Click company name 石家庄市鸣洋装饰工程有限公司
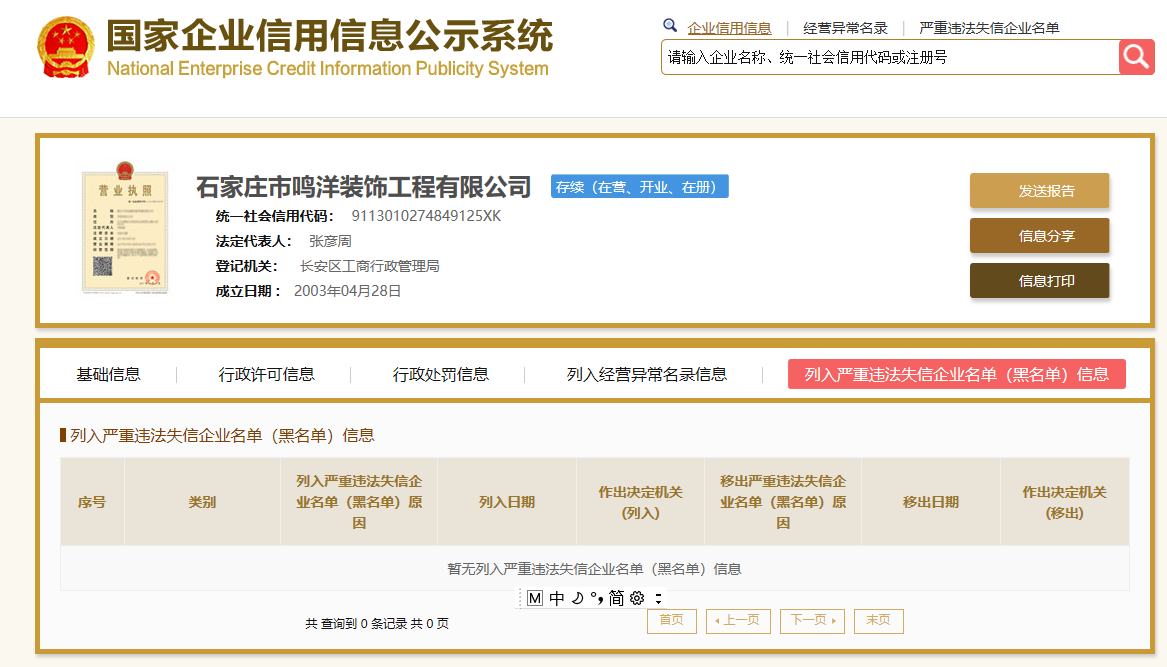The image size is (1167, 667). (363, 187)
